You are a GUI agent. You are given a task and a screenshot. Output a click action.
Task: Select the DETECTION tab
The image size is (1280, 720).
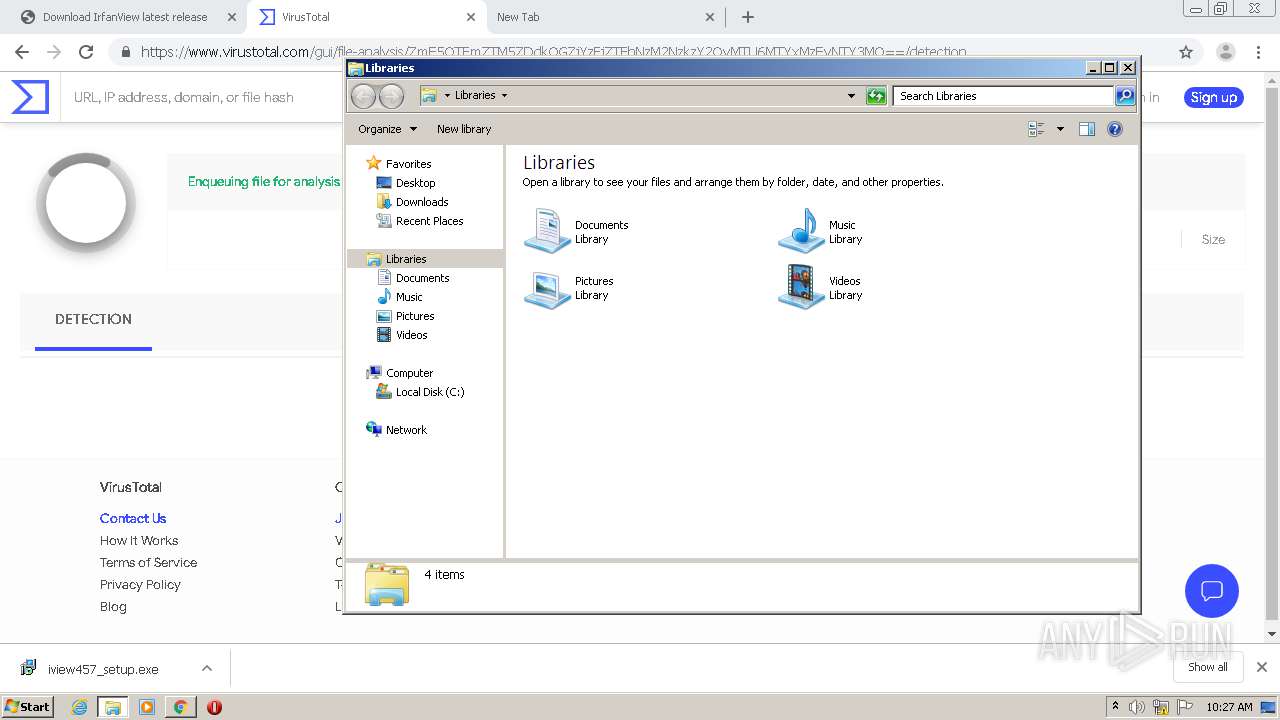click(x=93, y=319)
